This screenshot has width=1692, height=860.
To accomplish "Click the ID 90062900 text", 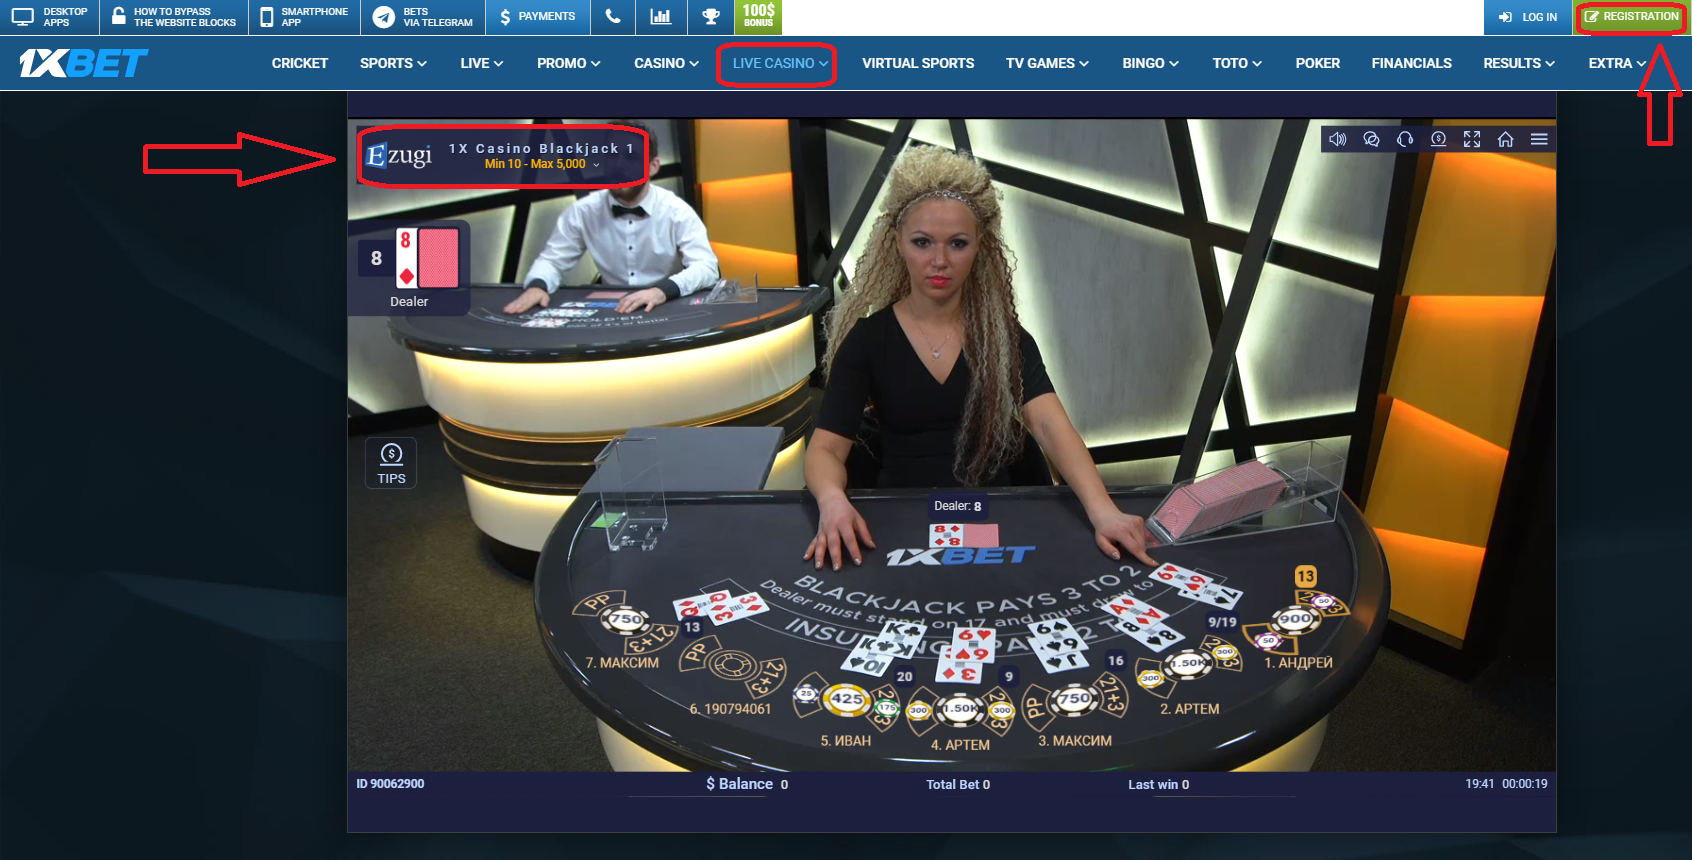I will click(390, 784).
